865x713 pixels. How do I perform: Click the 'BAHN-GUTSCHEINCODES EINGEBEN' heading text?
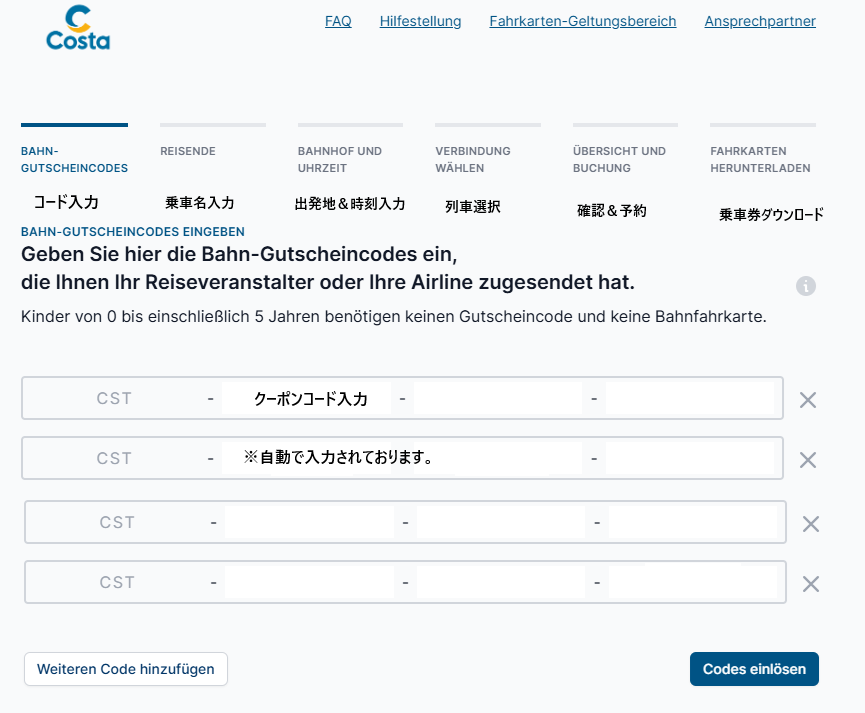(133, 232)
